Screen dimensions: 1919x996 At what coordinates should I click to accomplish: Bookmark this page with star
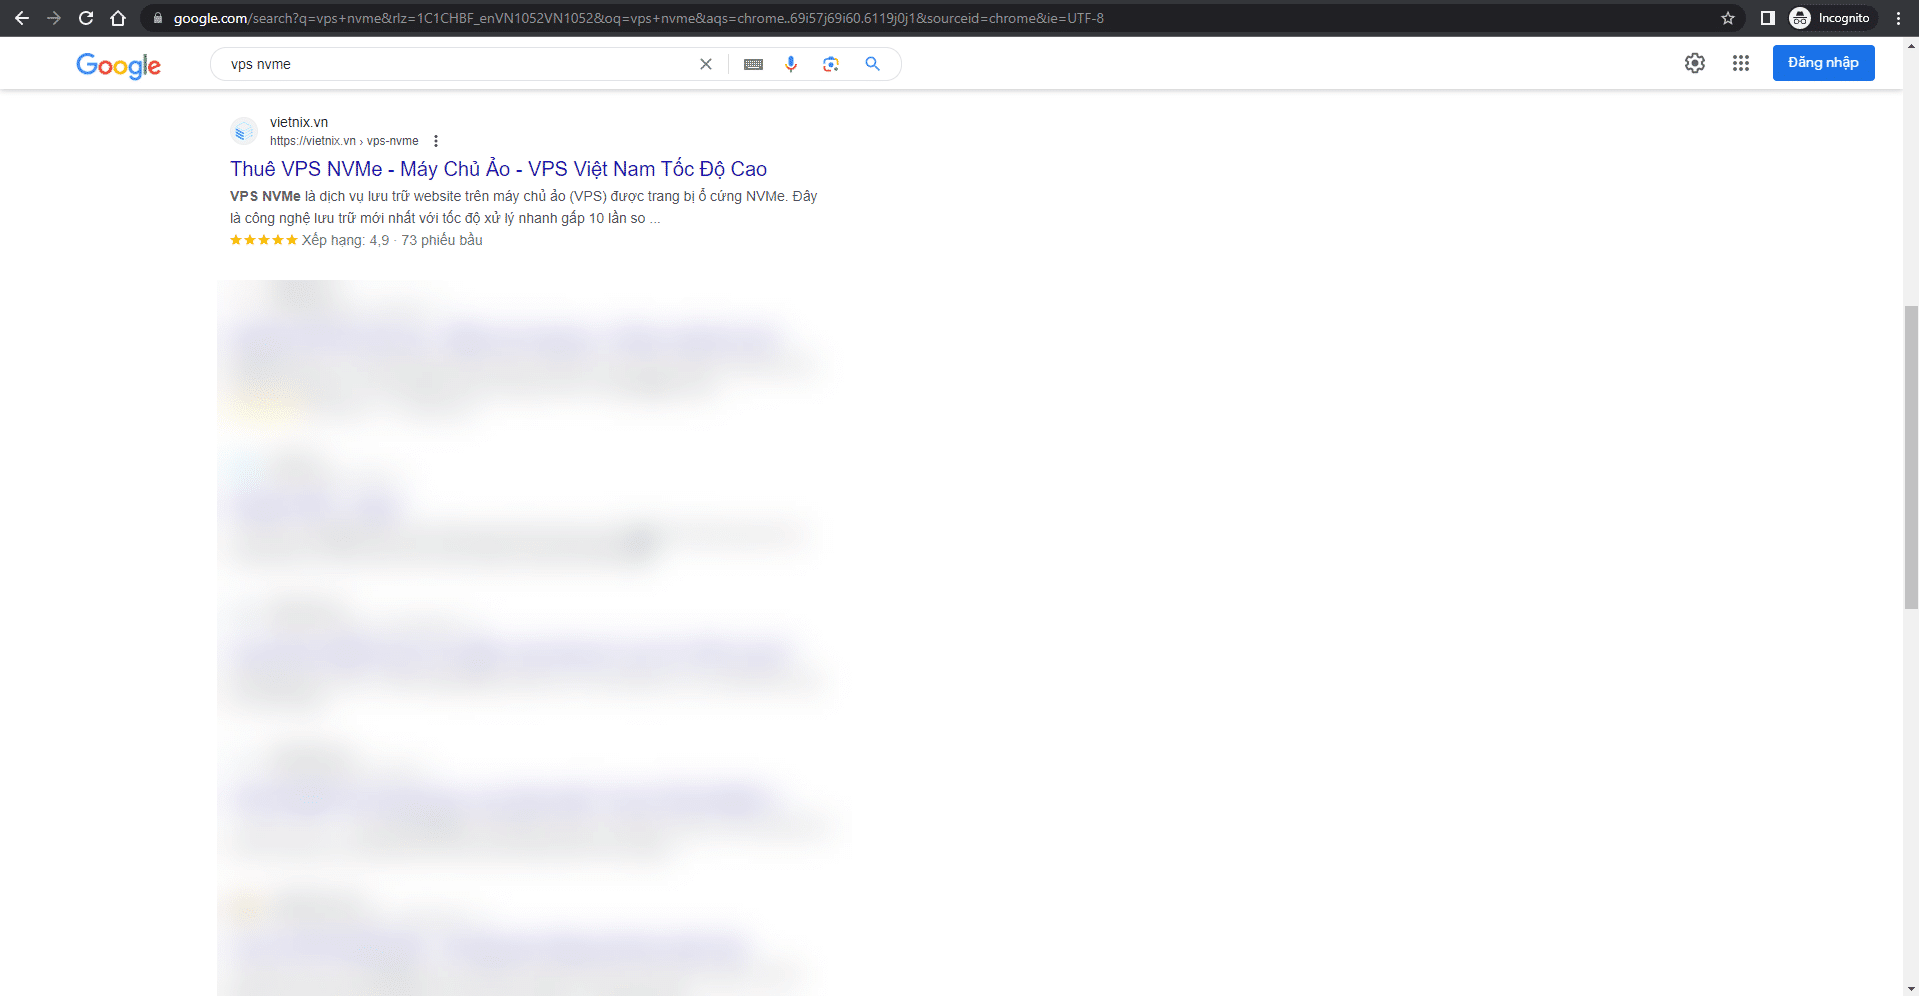click(1728, 18)
